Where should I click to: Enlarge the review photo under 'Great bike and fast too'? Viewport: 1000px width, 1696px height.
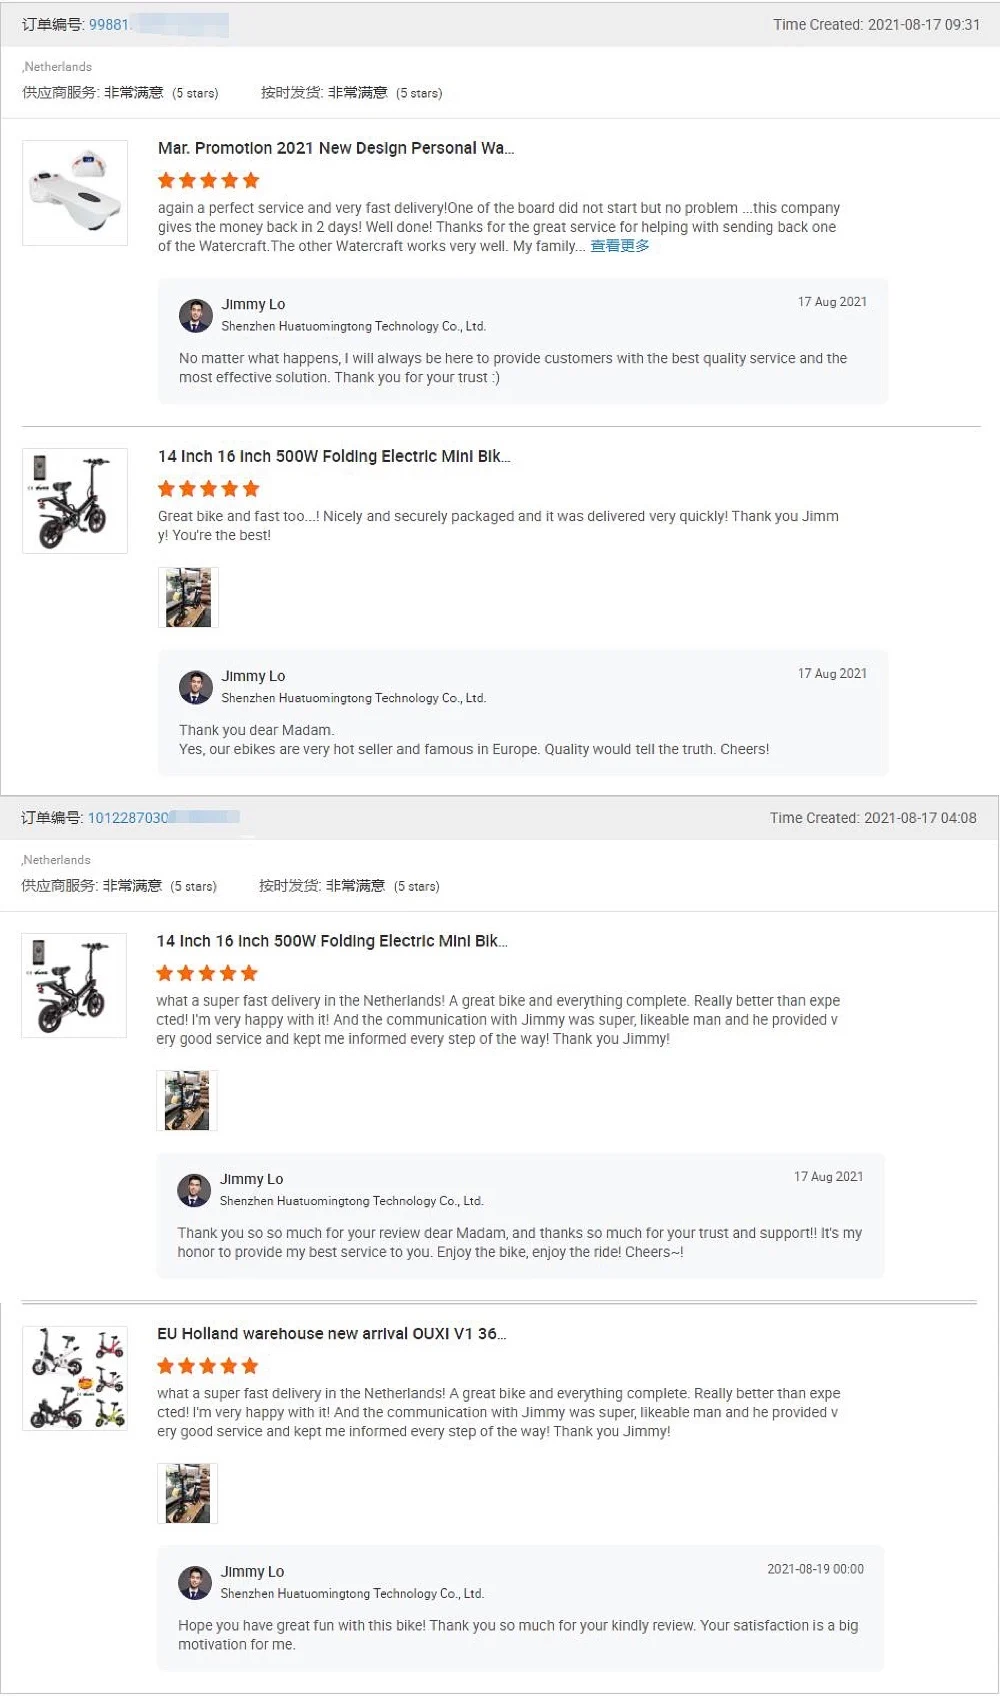pyautogui.click(x=188, y=598)
